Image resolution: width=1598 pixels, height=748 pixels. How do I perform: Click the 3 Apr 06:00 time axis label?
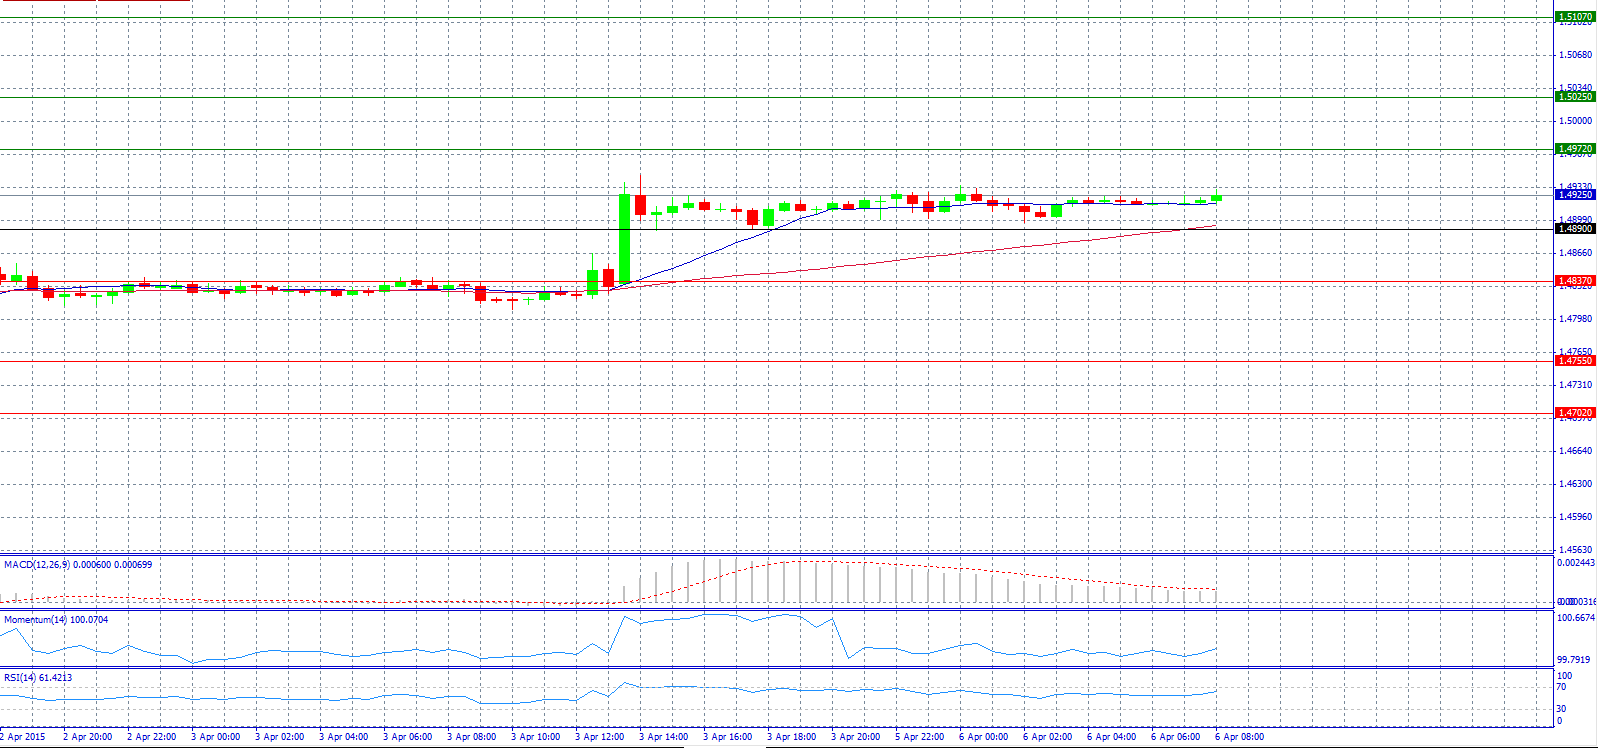(x=407, y=737)
